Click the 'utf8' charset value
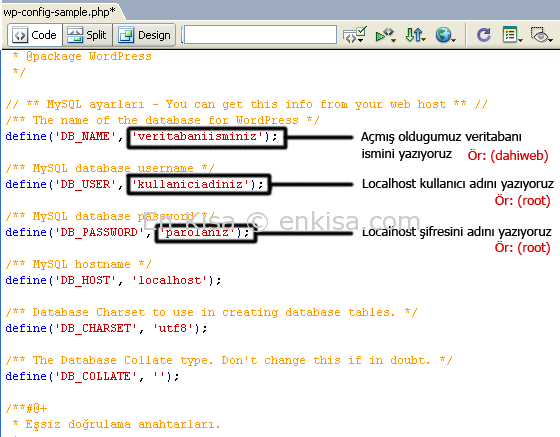This screenshot has height=437, width=560. (x=173, y=328)
